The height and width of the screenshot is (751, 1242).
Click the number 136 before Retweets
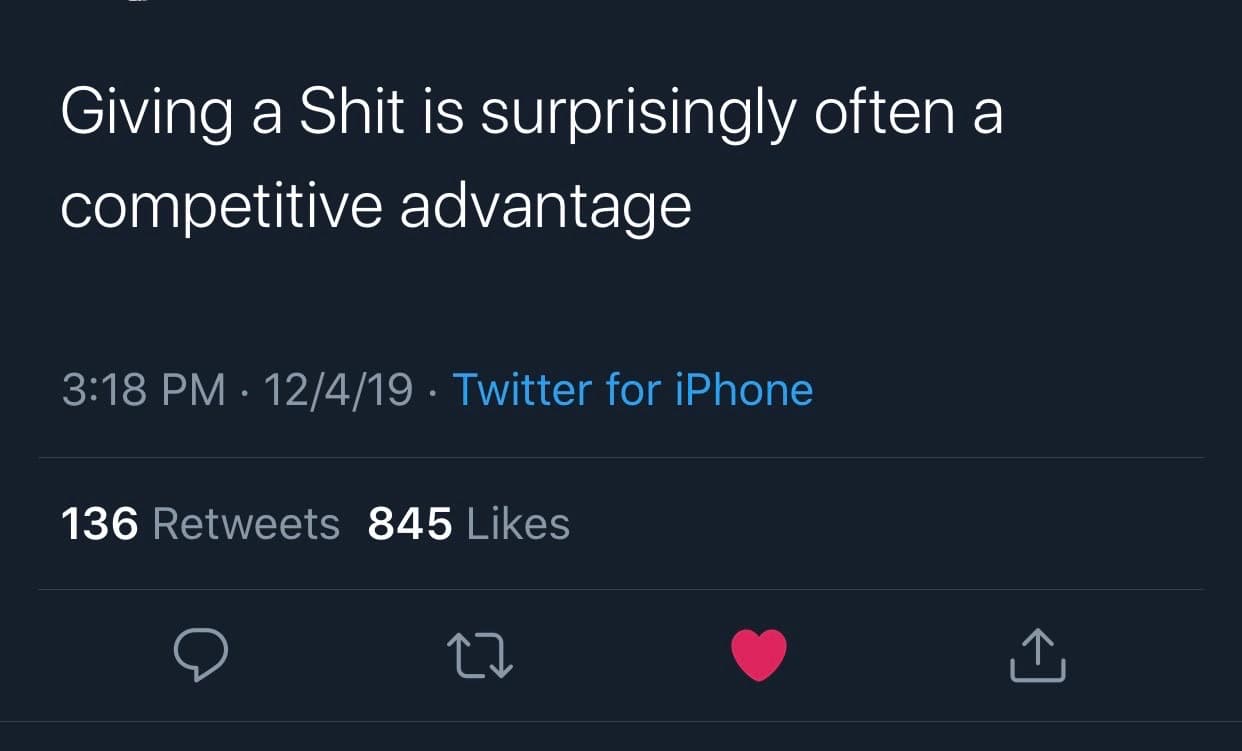(x=99, y=524)
